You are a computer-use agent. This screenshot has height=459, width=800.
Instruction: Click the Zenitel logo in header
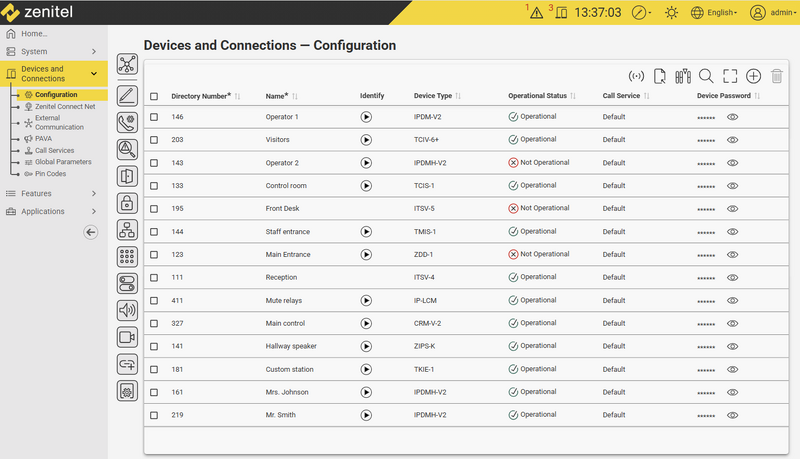coord(37,12)
